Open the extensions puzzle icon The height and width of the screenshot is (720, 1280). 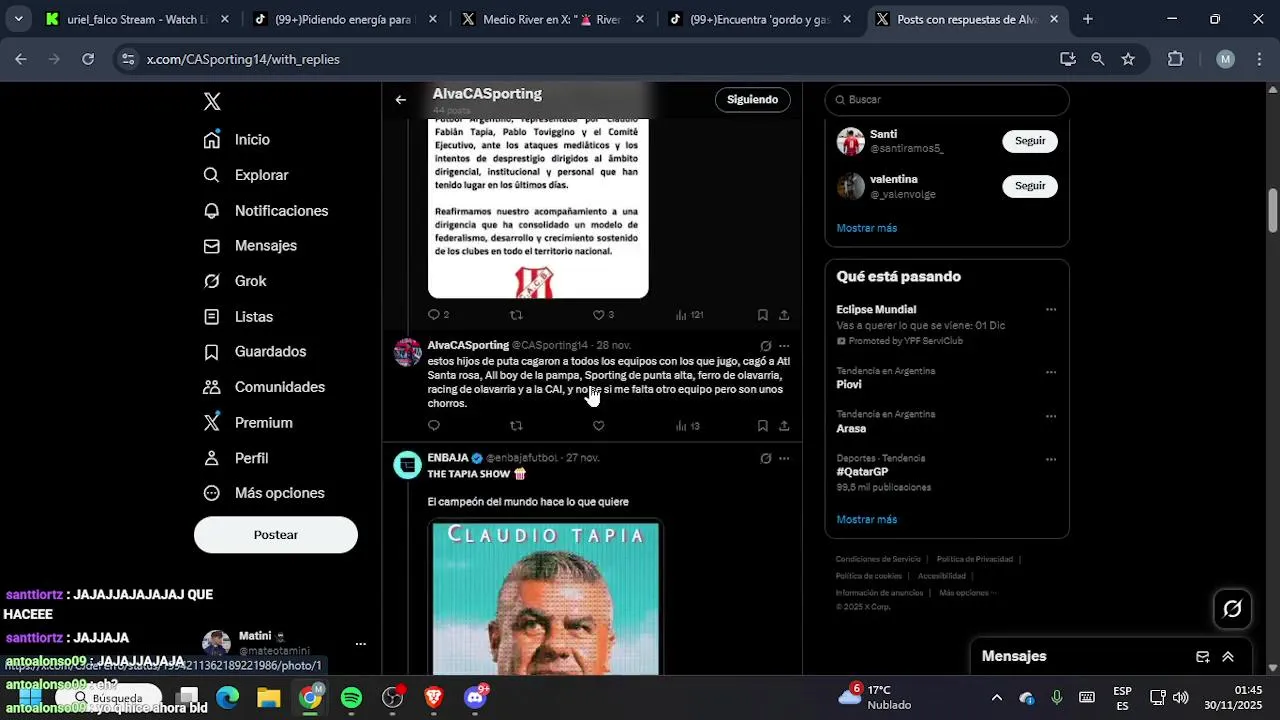click(x=1175, y=59)
